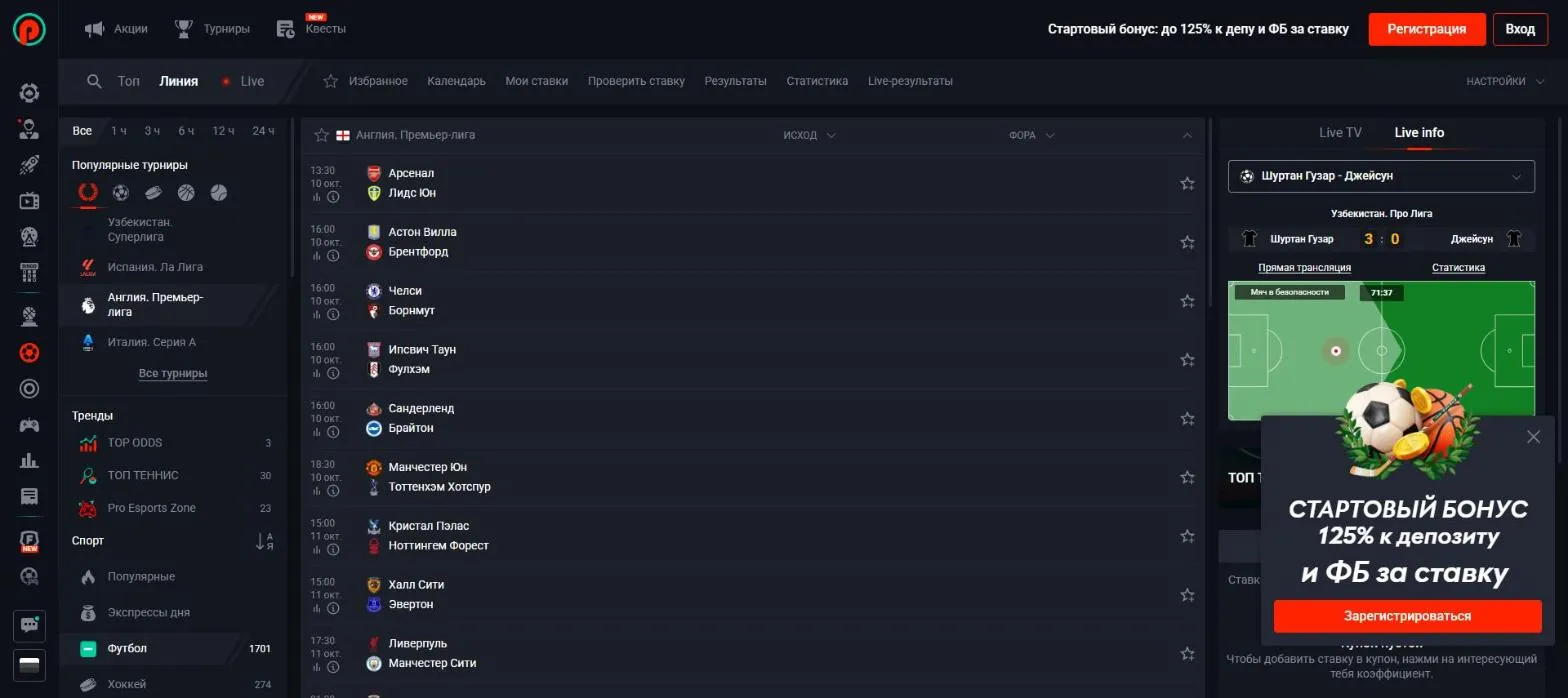Open the ИСХОД market dropdown
Image resolution: width=1568 pixels, height=698 pixels.
[809, 135]
